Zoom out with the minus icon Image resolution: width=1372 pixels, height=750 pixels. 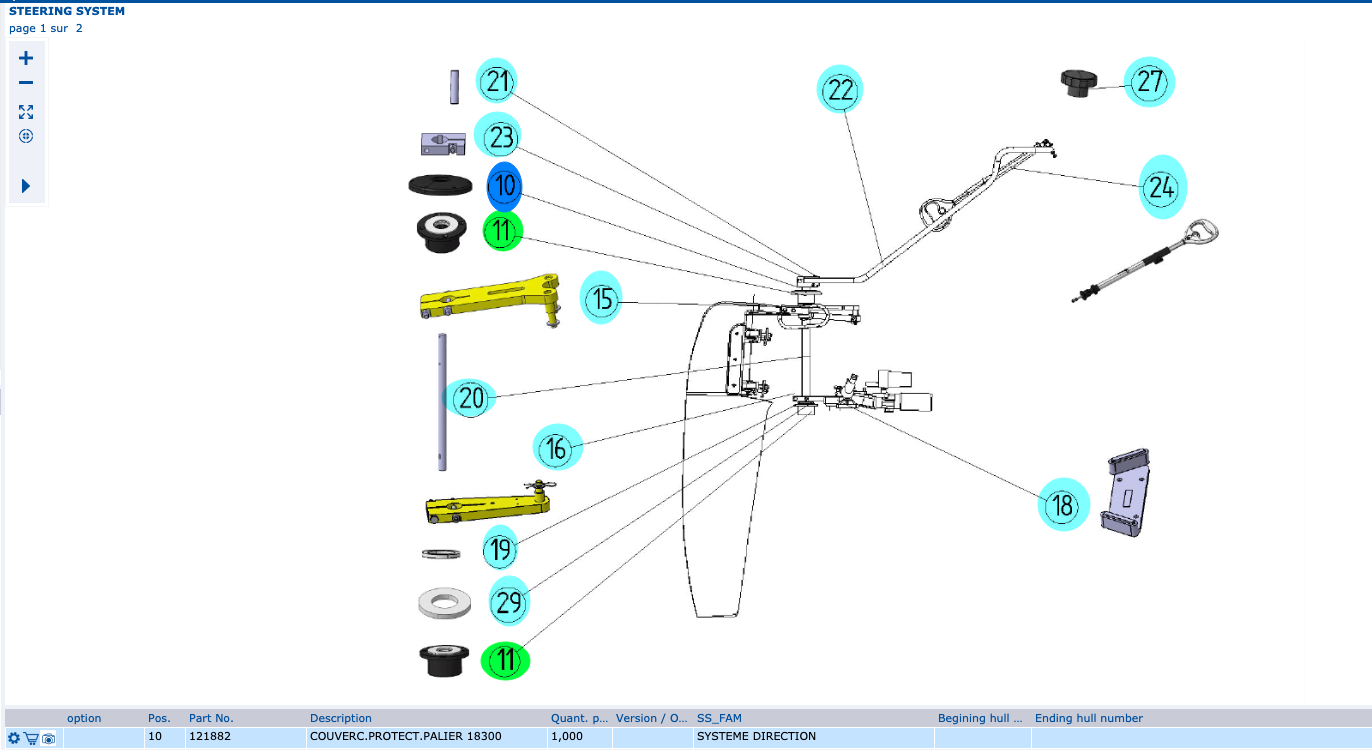(x=26, y=83)
